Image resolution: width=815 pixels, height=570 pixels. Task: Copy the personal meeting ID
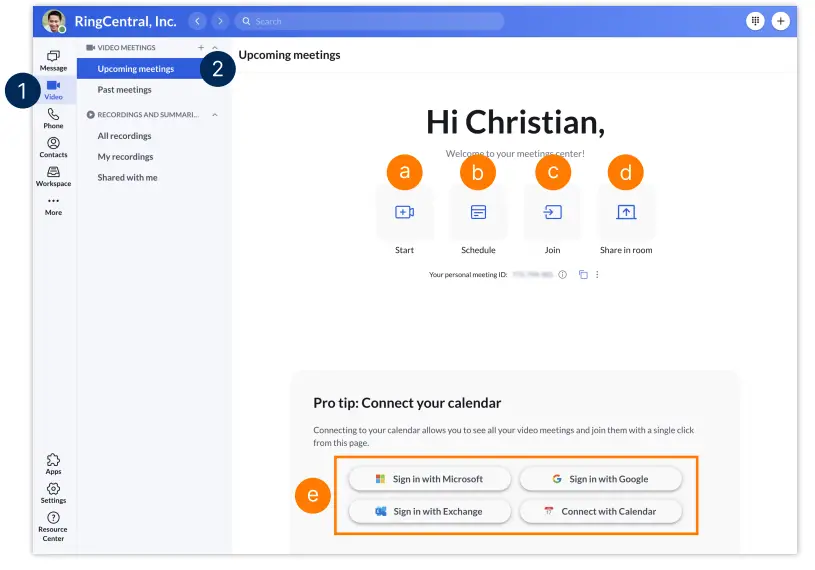pos(583,274)
